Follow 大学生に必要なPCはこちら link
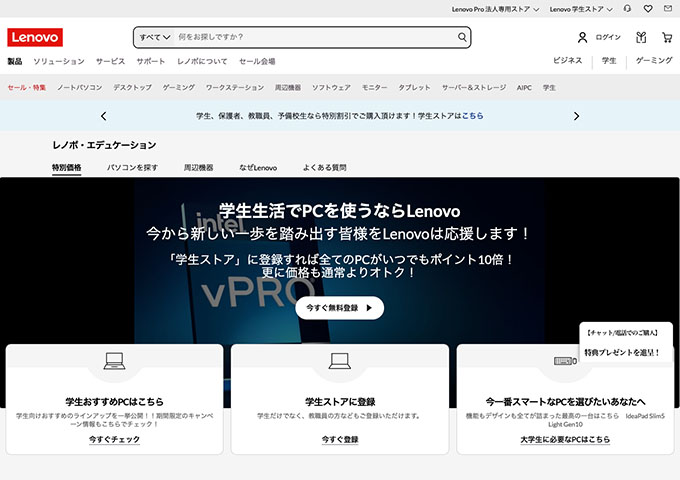Screen dimensions: 680x480 point(565,439)
